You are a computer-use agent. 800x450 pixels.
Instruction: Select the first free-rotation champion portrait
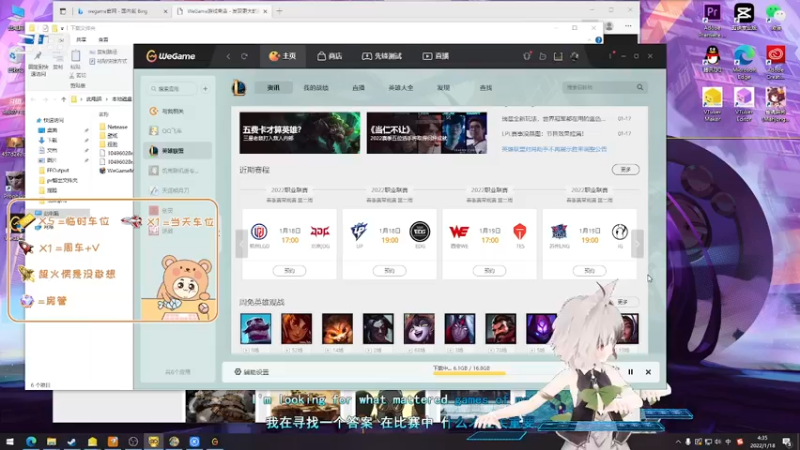click(256, 329)
